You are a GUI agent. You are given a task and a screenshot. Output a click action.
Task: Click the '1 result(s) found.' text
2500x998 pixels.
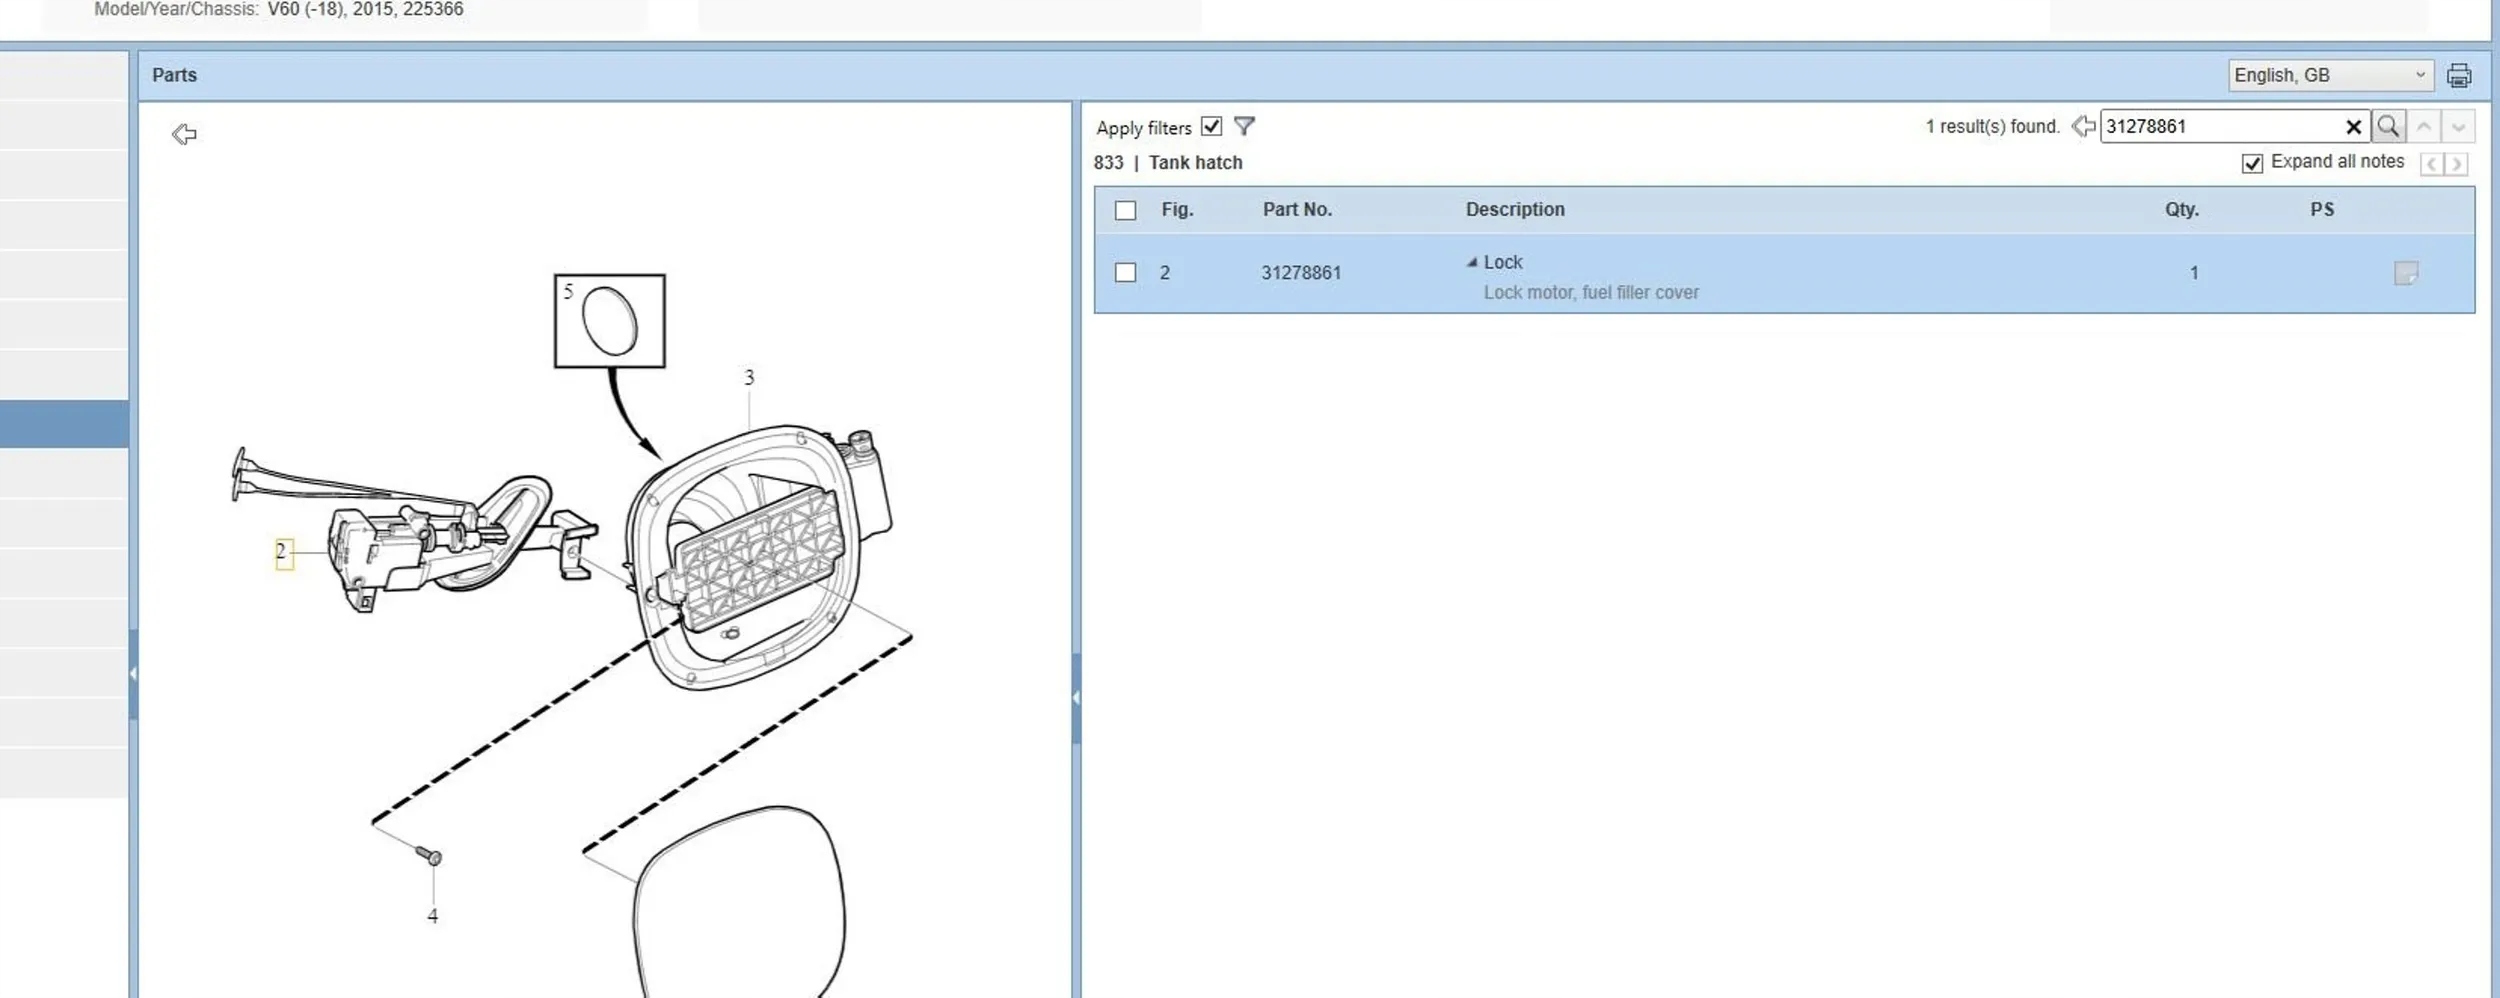(1993, 127)
